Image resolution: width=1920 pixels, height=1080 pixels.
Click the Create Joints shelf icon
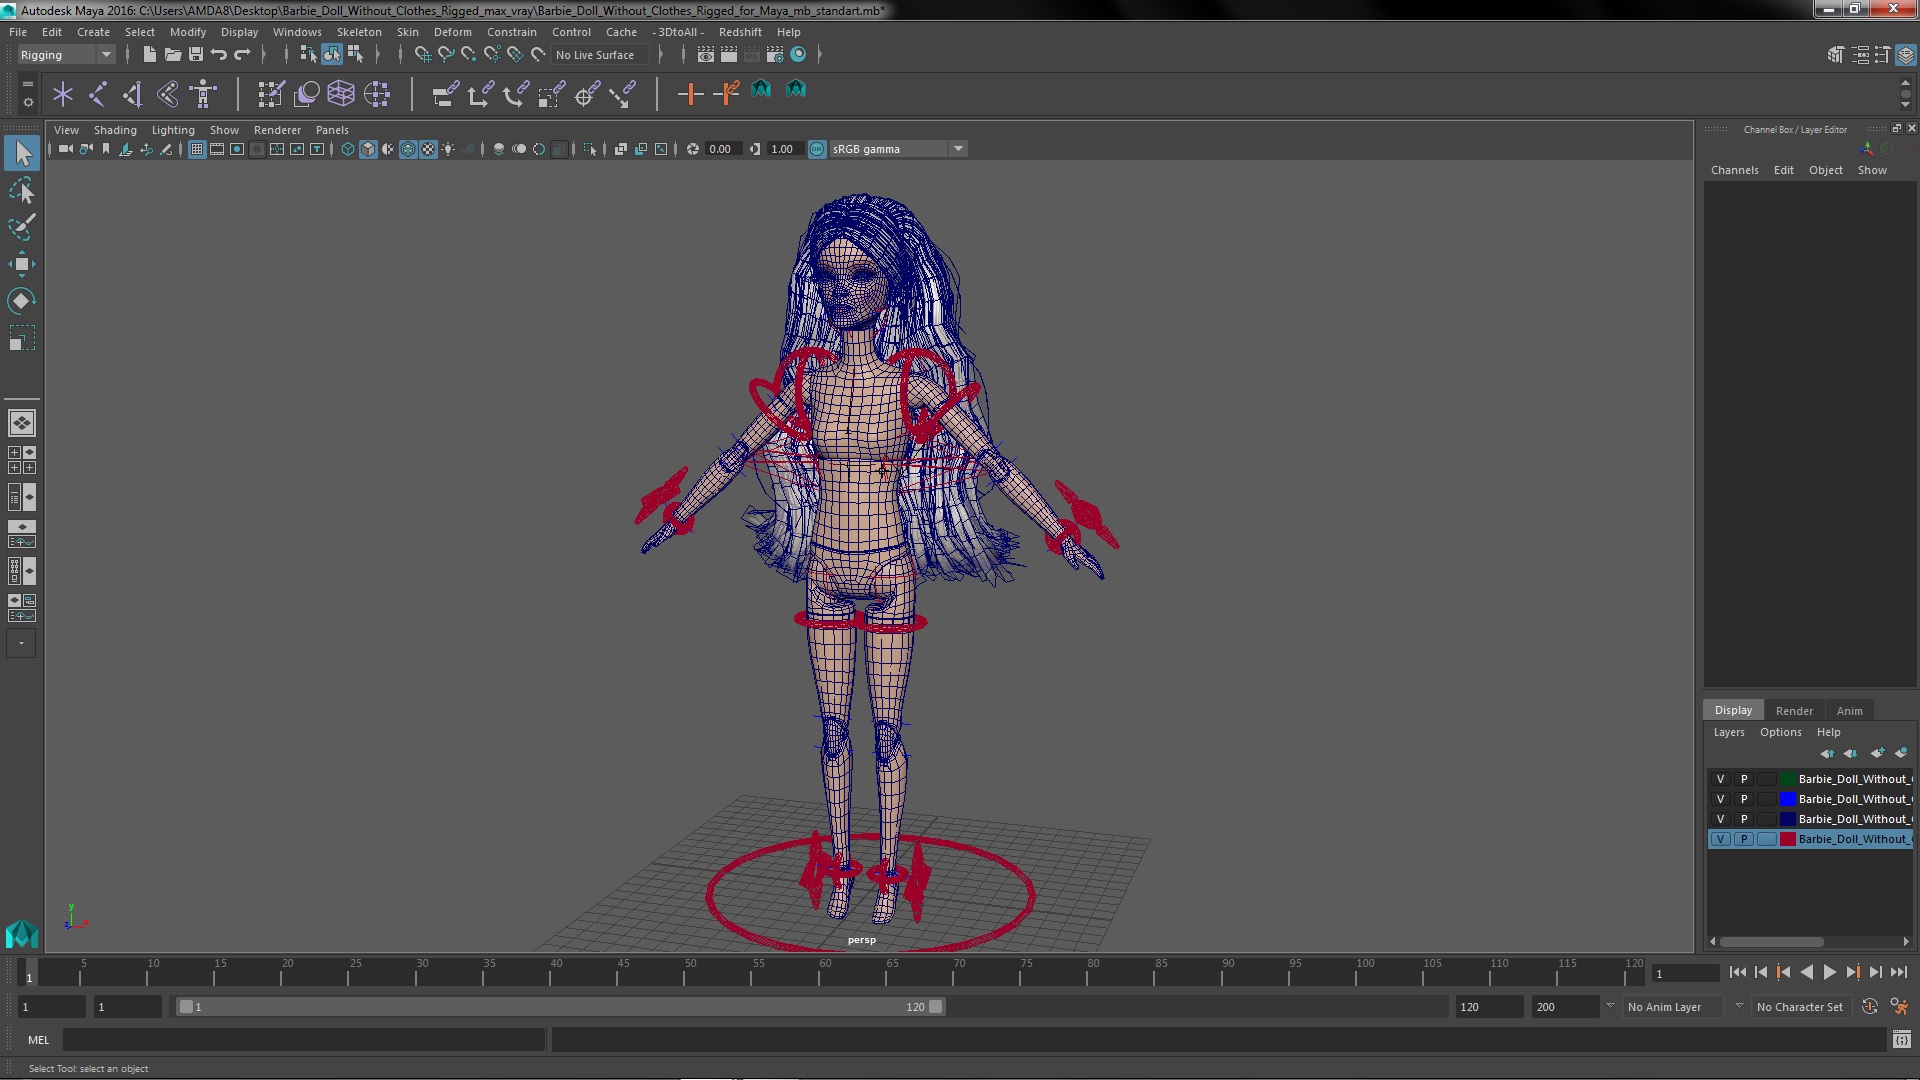(x=98, y=94)
